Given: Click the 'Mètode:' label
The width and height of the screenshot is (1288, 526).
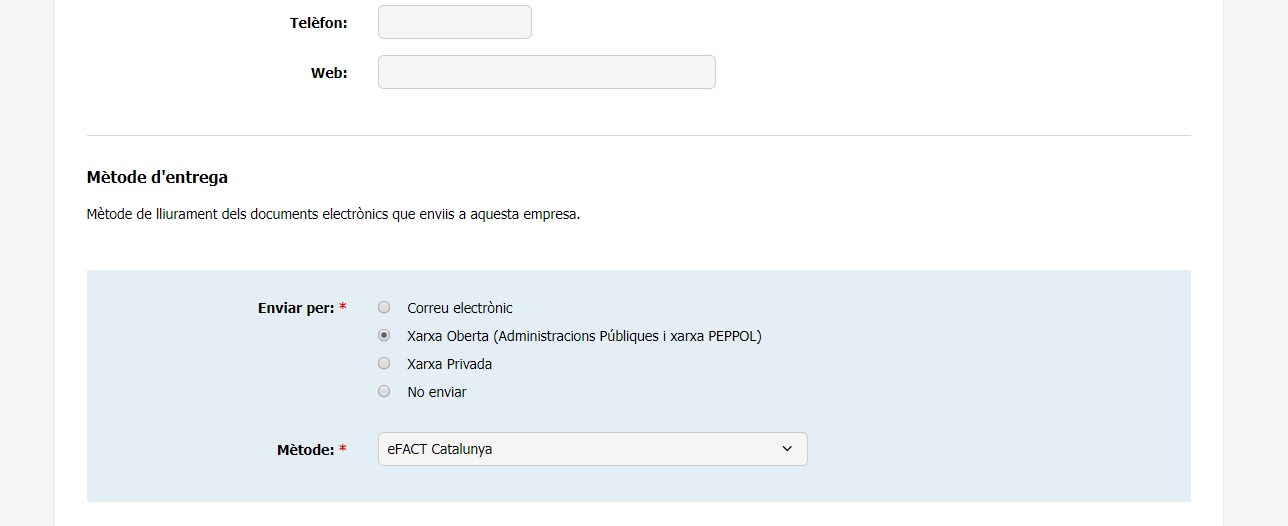Looking at the screenshot, I should click(305, 450).
